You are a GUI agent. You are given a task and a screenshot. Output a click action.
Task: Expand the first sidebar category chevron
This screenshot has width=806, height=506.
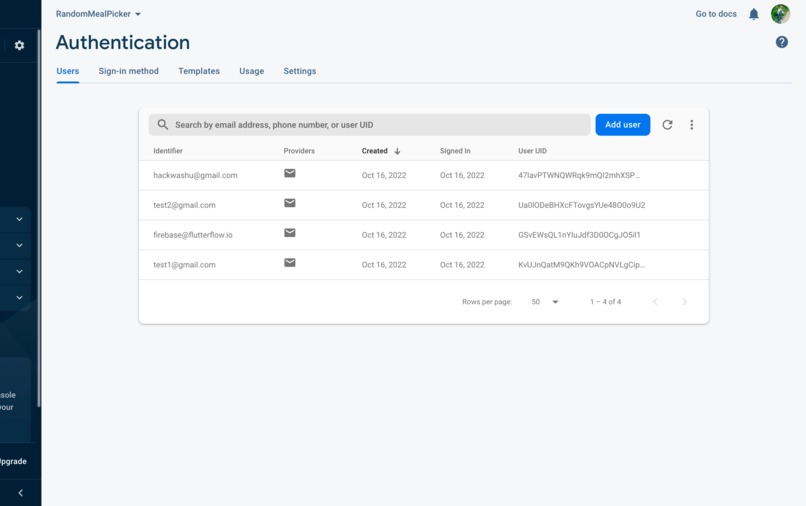click(x=19, y=219)
